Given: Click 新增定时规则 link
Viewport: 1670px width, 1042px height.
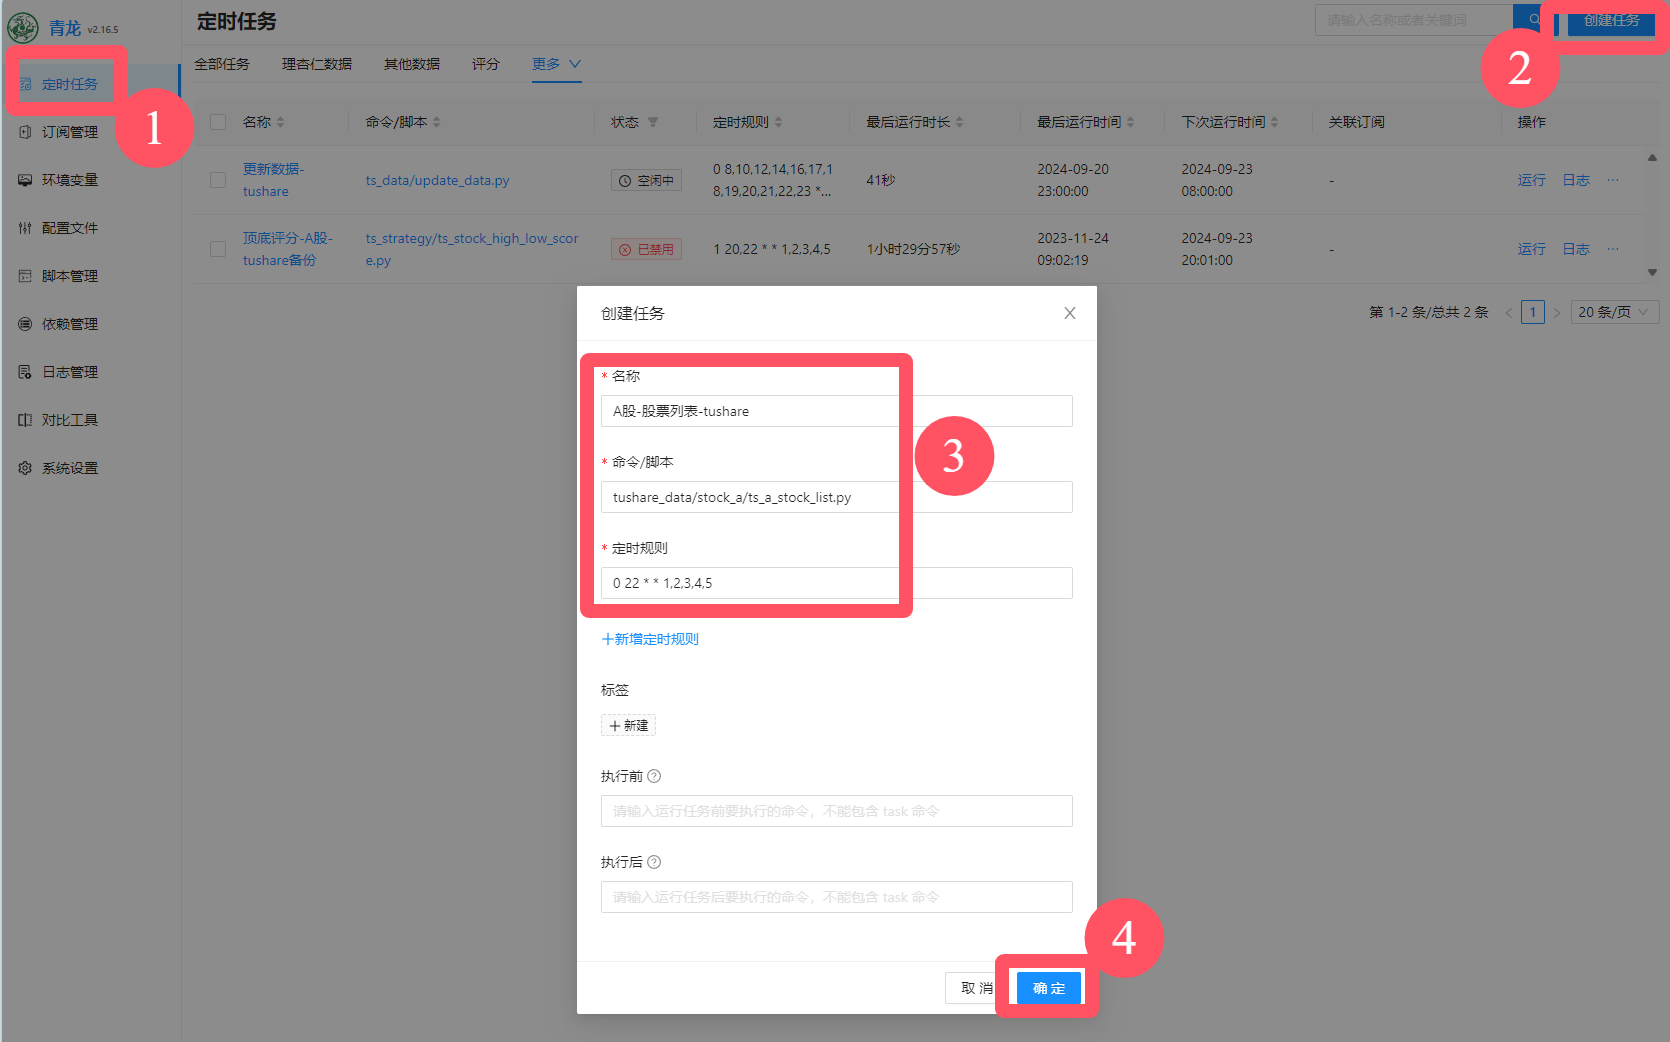Looking at the screenshot, I should pos(650,639).
